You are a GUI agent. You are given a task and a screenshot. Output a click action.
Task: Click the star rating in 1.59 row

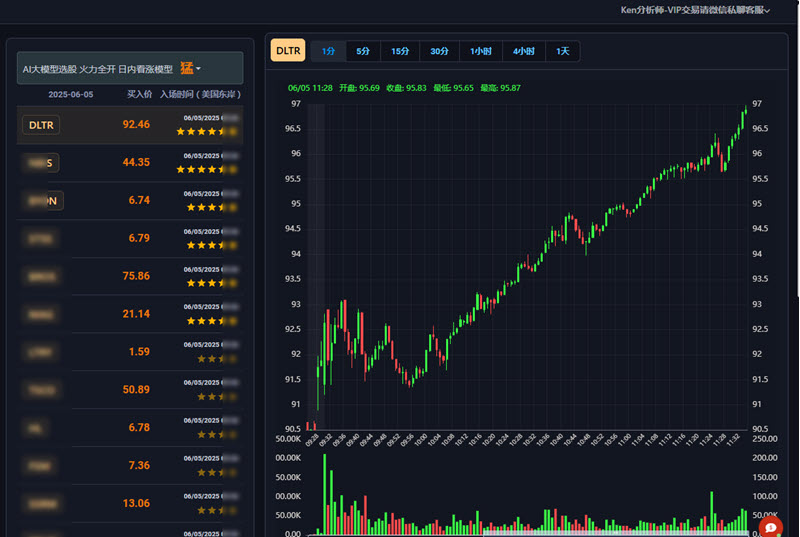[x=217, y=359]
